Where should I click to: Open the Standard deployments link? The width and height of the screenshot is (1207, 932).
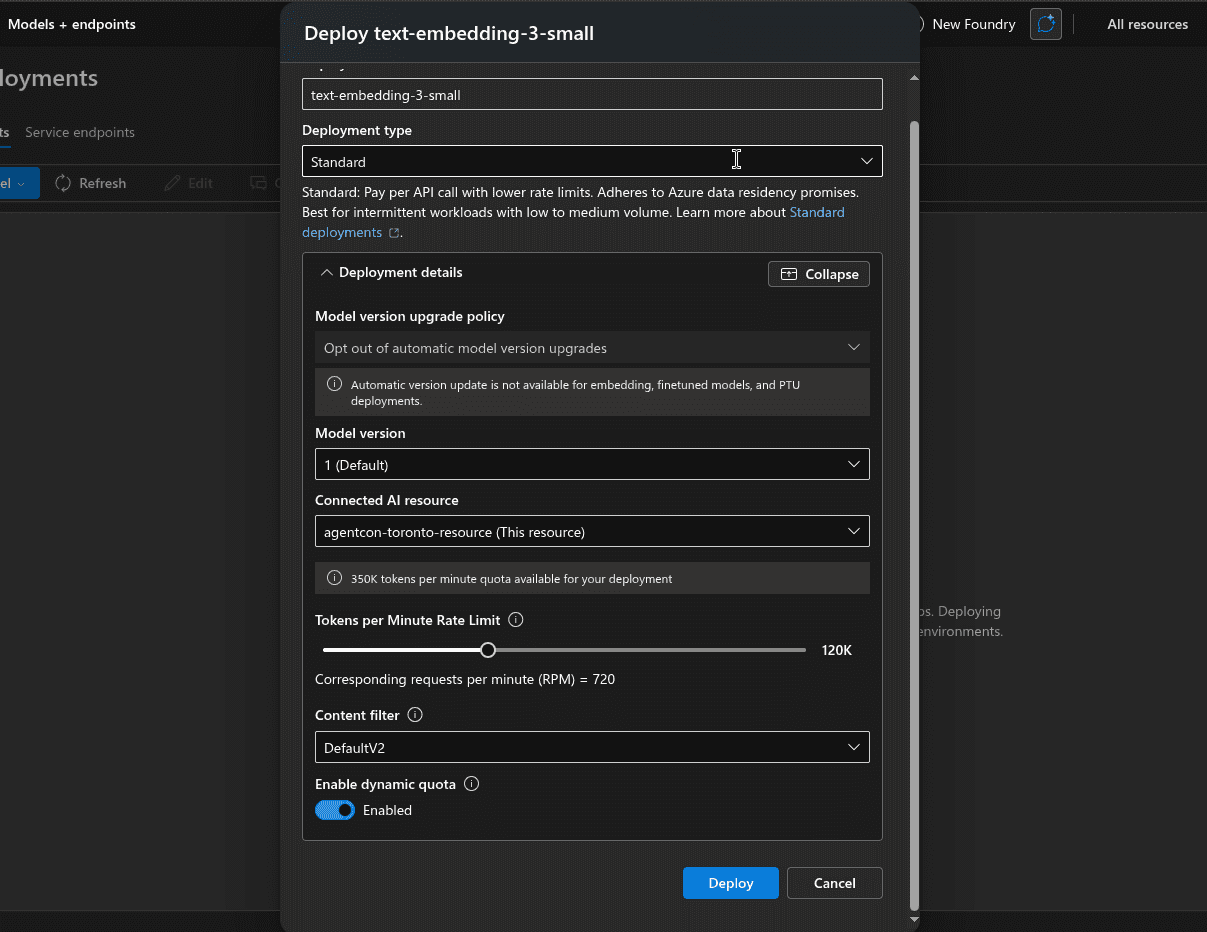pos(817,212)
